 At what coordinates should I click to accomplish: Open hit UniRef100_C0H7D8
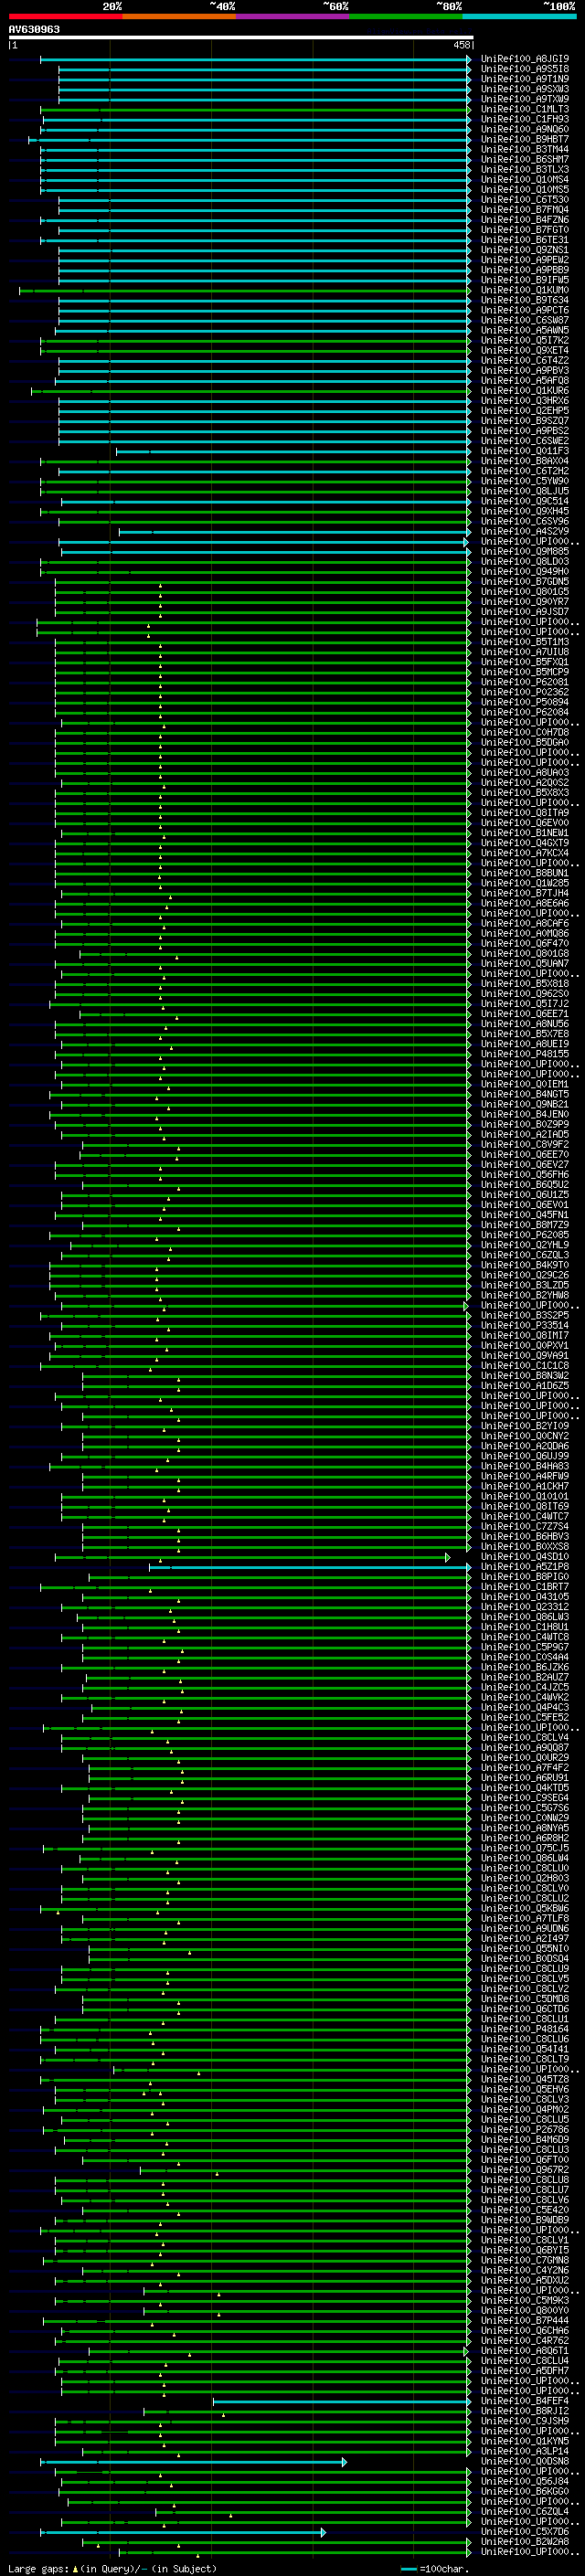point(525,733)
